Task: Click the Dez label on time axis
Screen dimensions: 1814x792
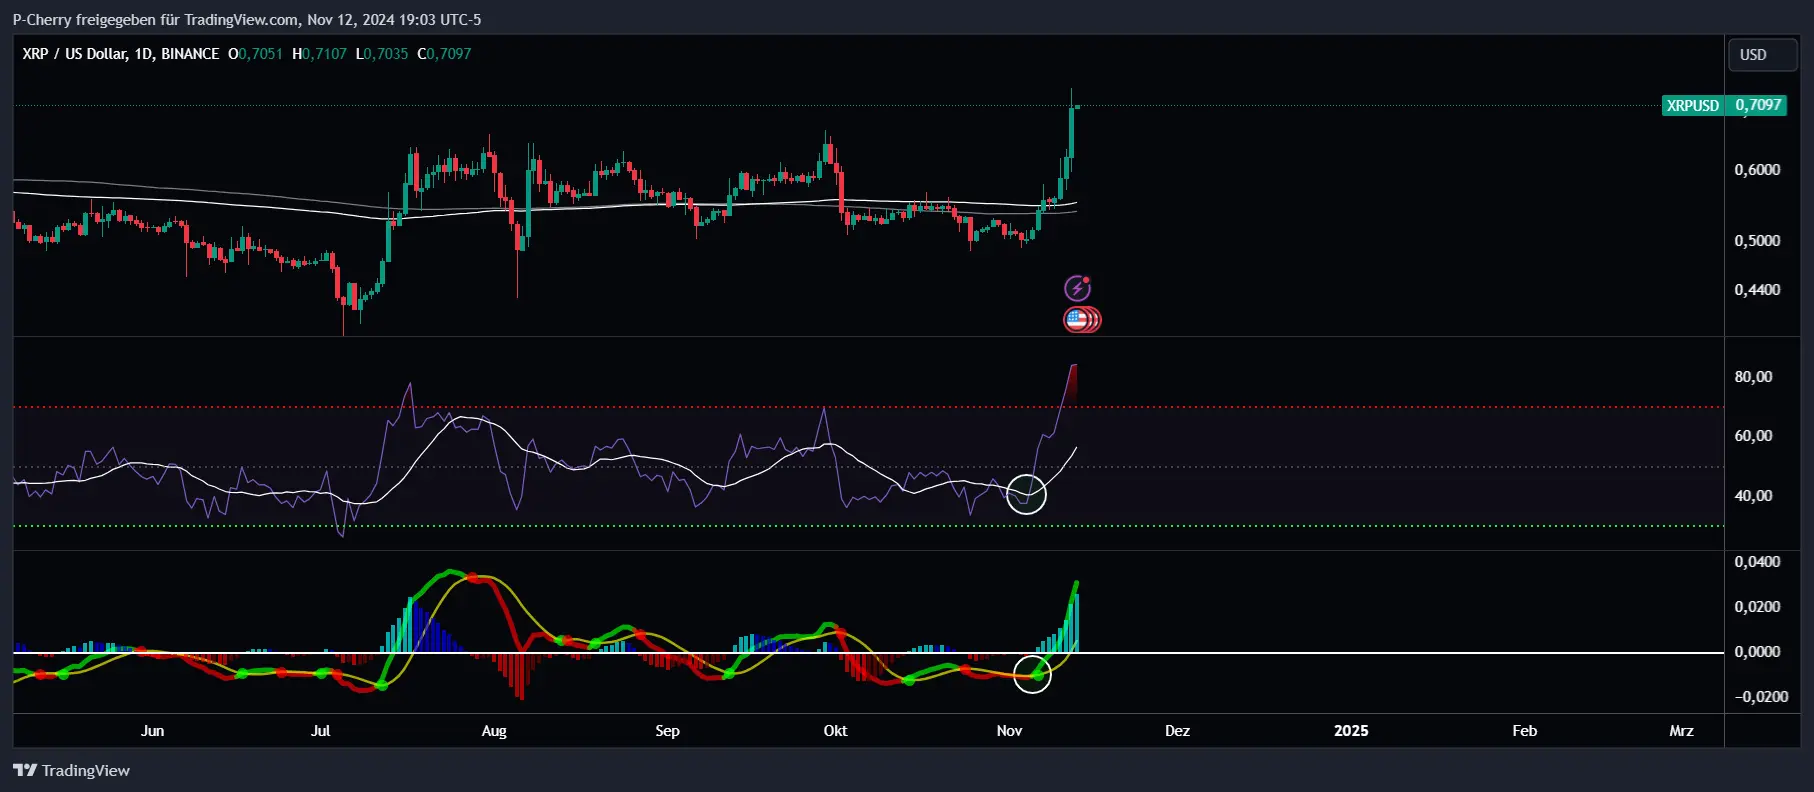Action: 1177,730
